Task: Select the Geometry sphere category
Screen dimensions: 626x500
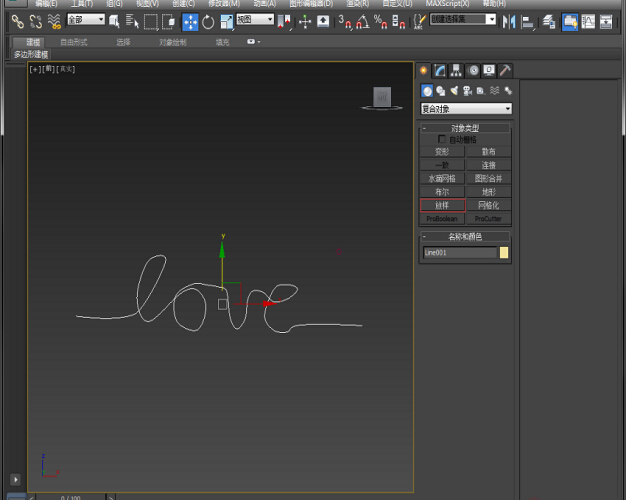Action: pos(427,91)
